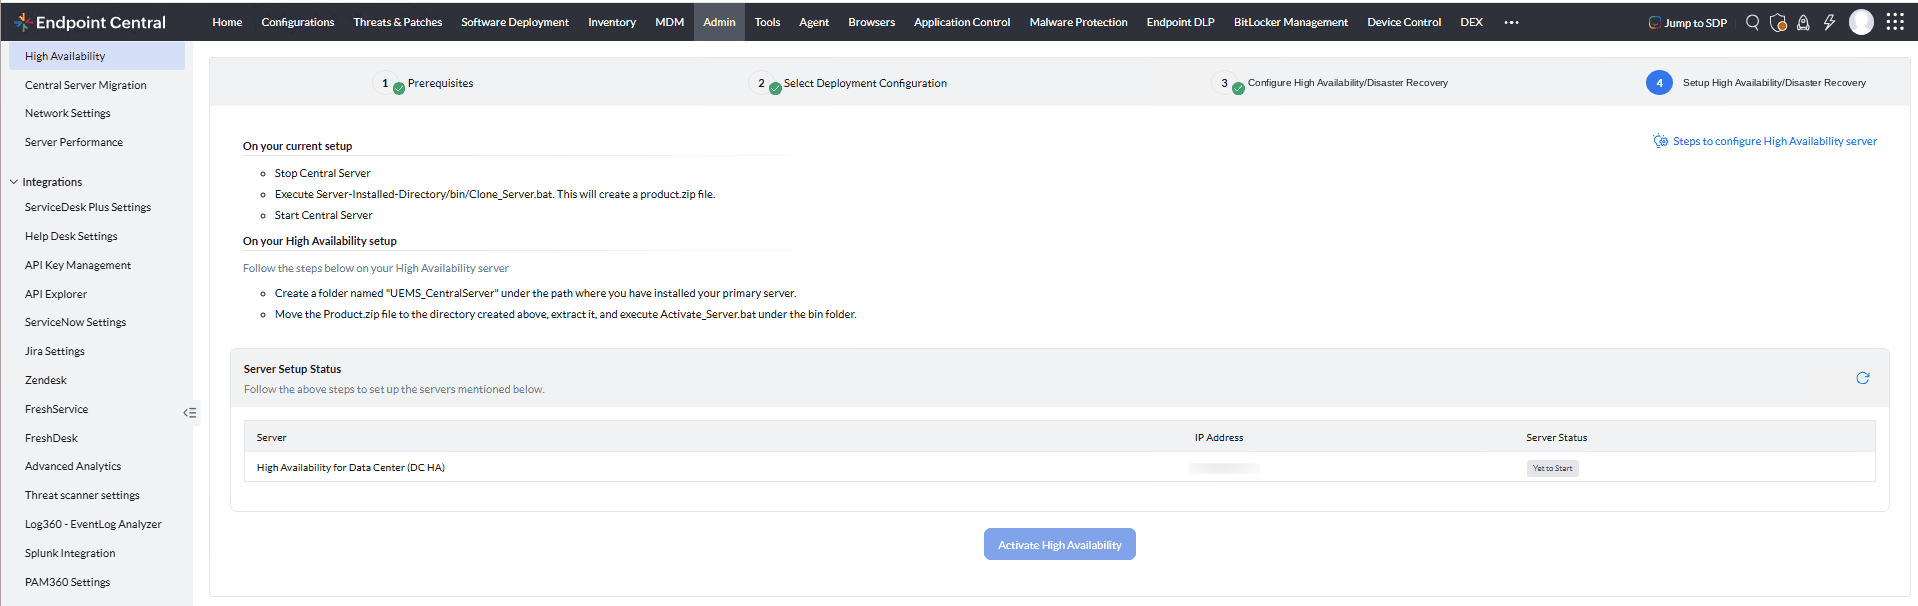Open Threats & Patches menu
Viewport: 1918px width, 606px height.
tap(397, 22)
